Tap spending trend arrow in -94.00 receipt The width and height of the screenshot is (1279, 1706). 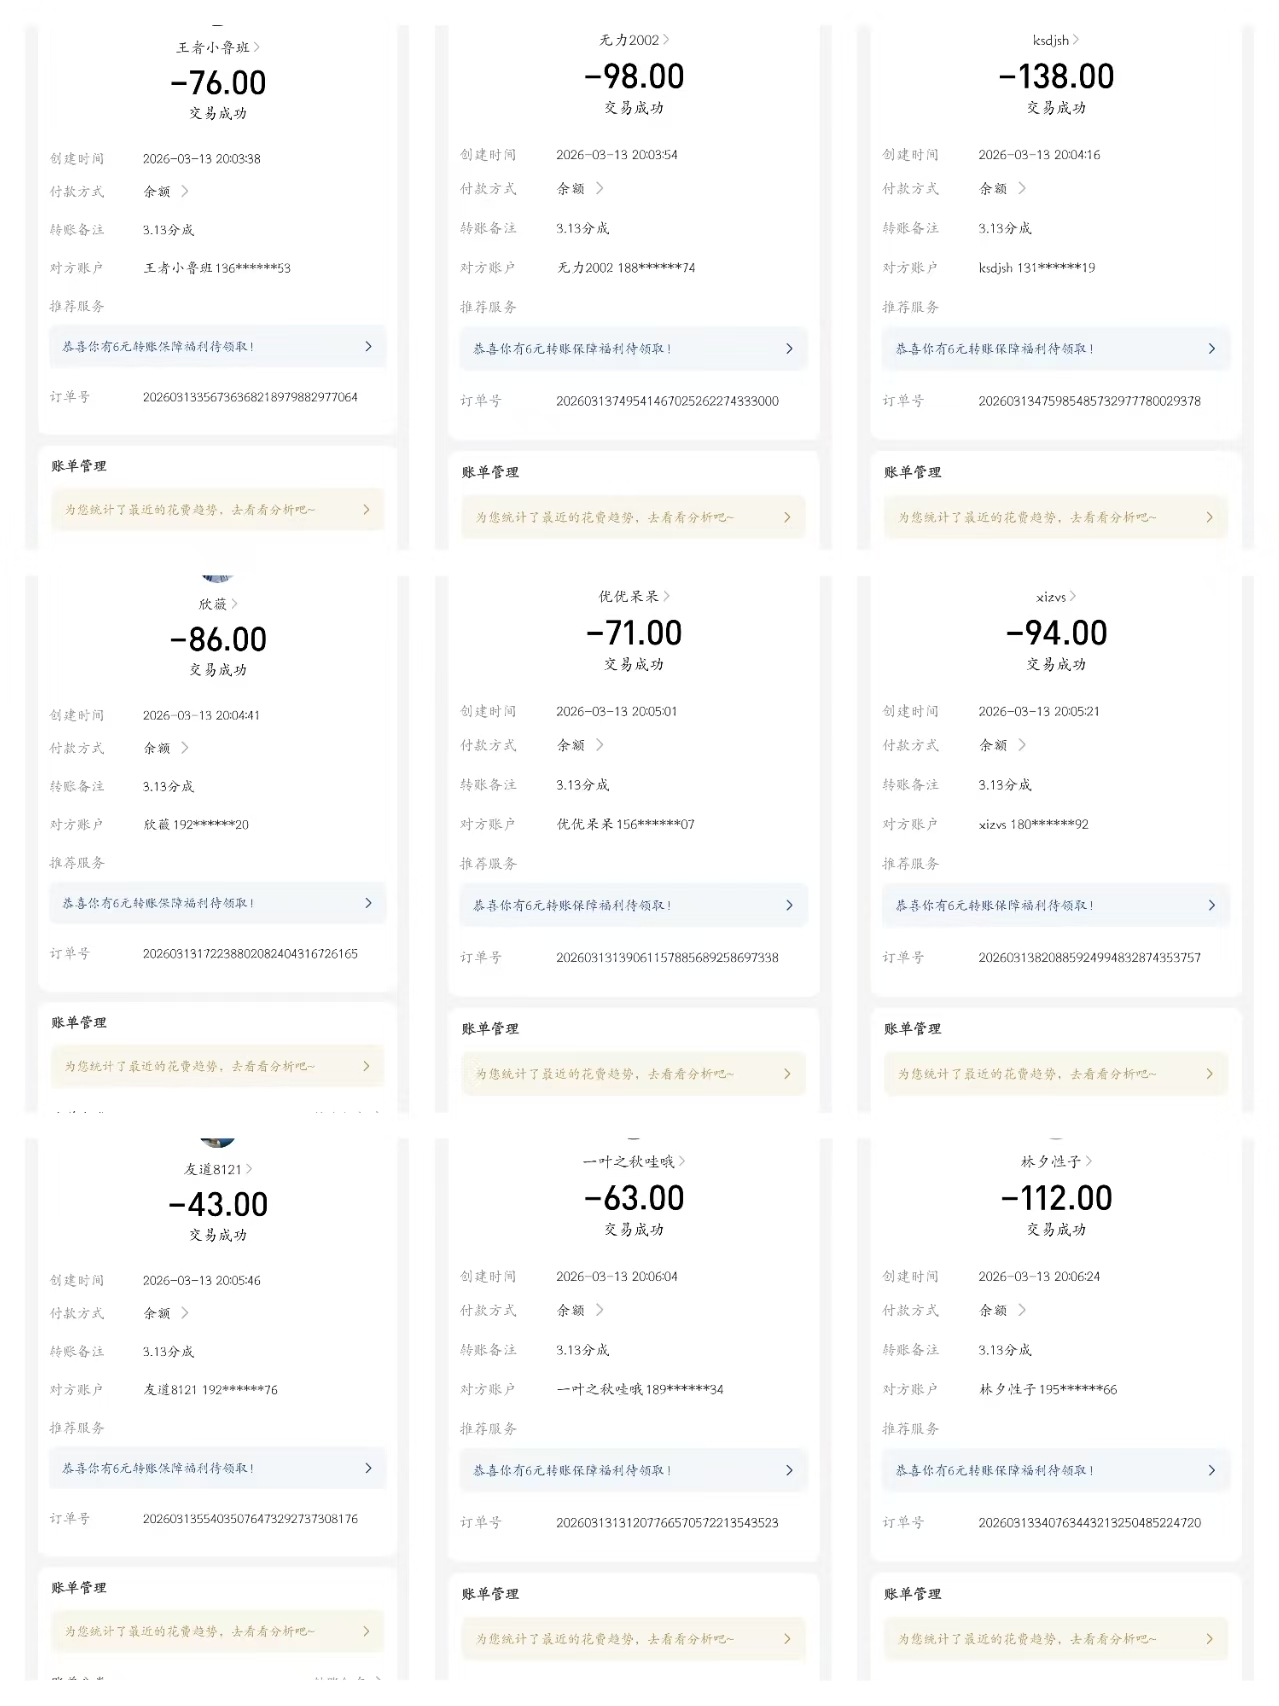coord(1209,1074)
